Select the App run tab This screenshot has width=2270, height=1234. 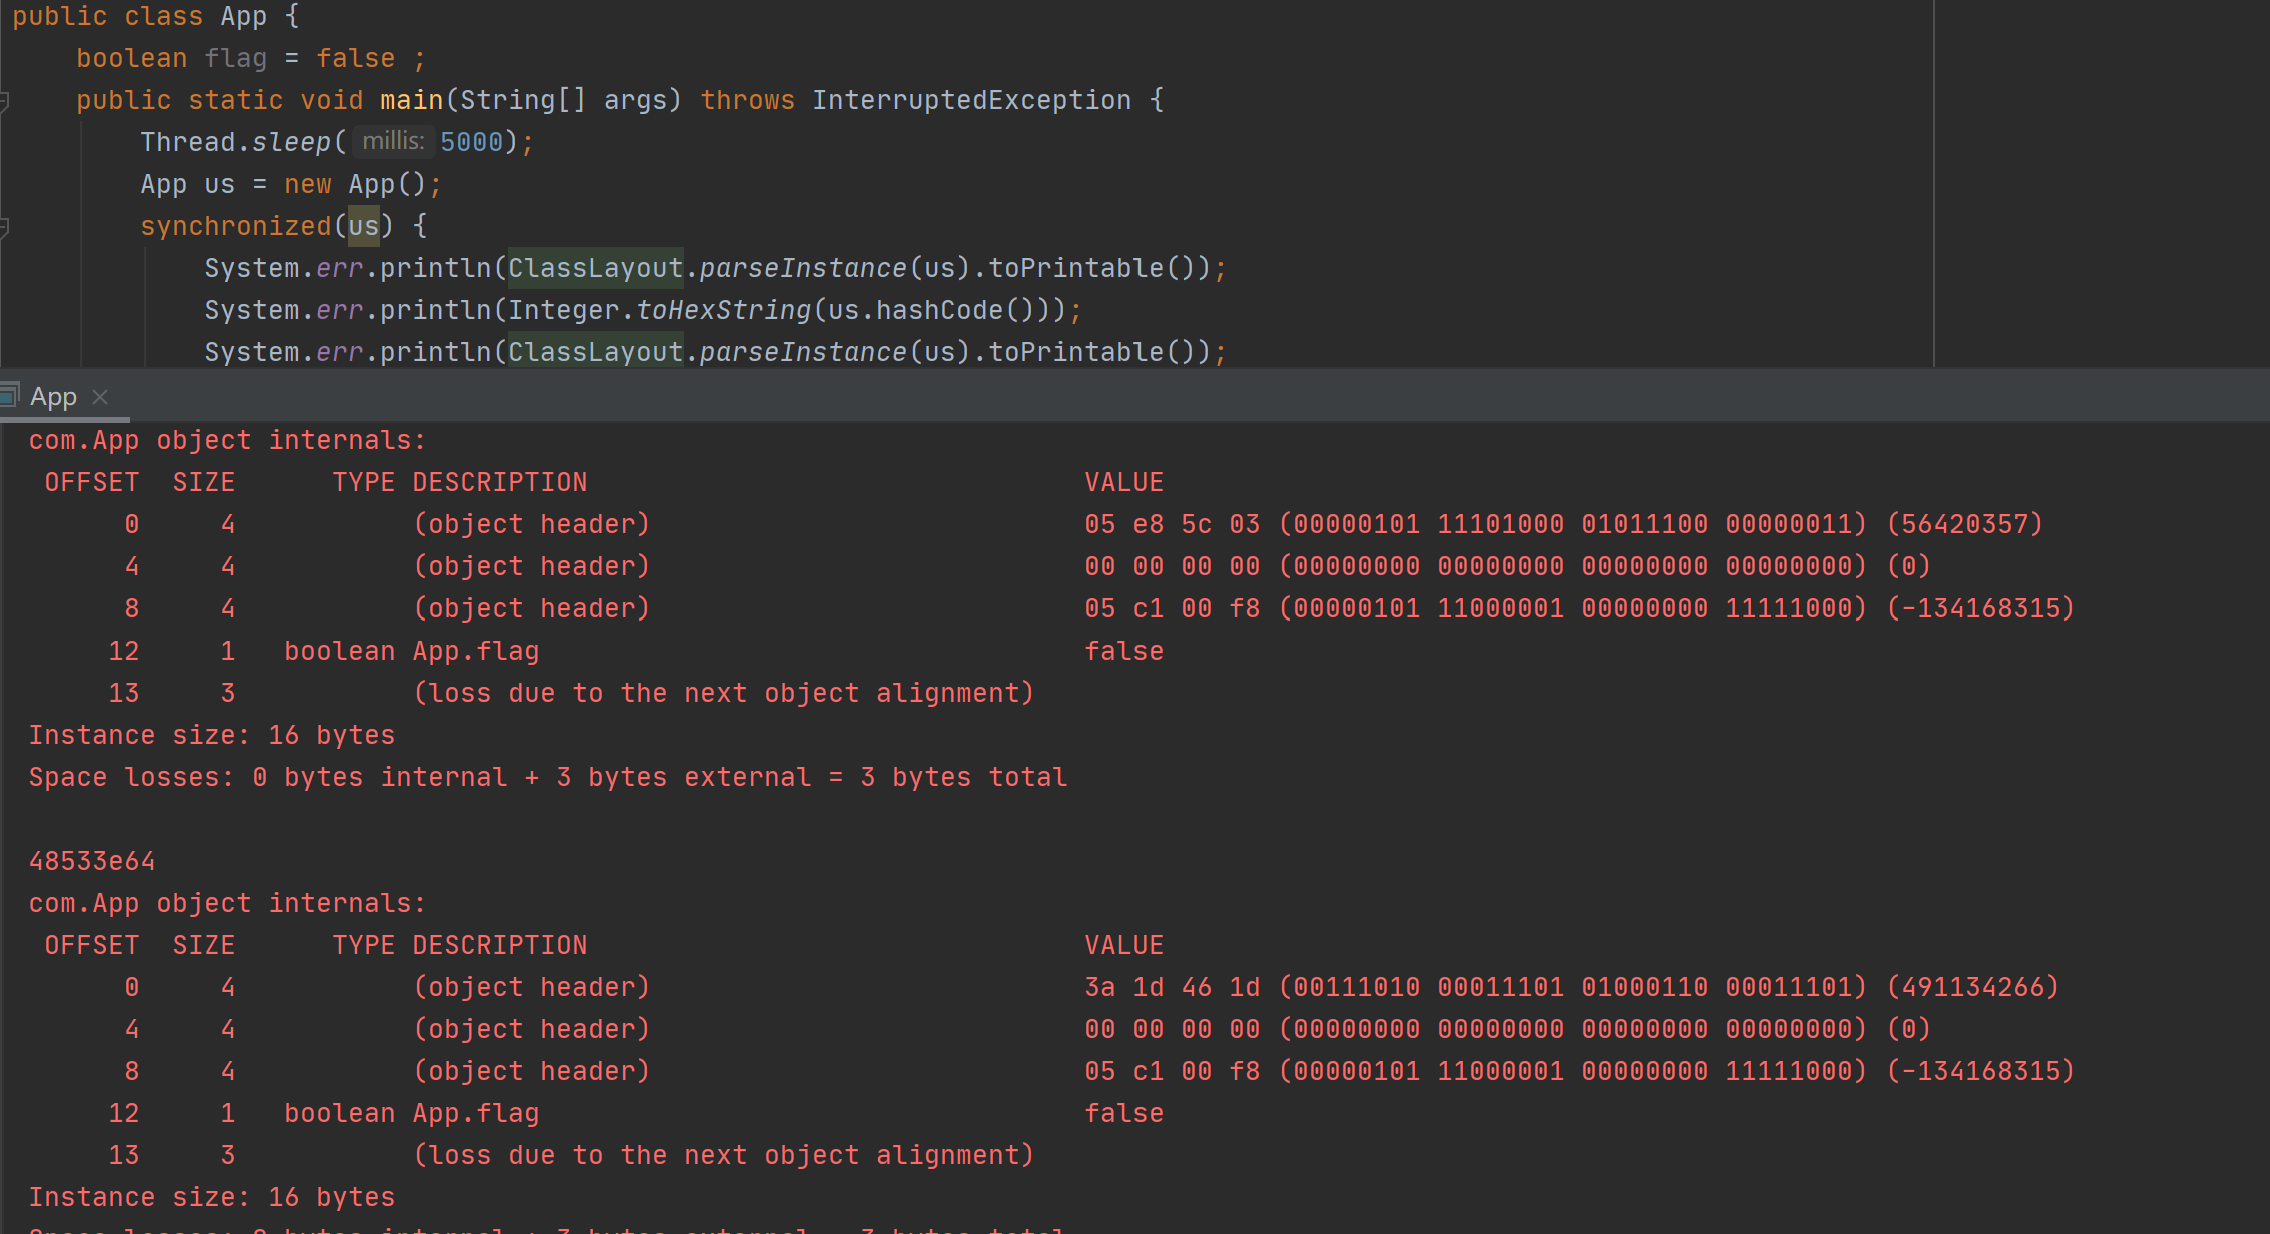click(53, 397)
